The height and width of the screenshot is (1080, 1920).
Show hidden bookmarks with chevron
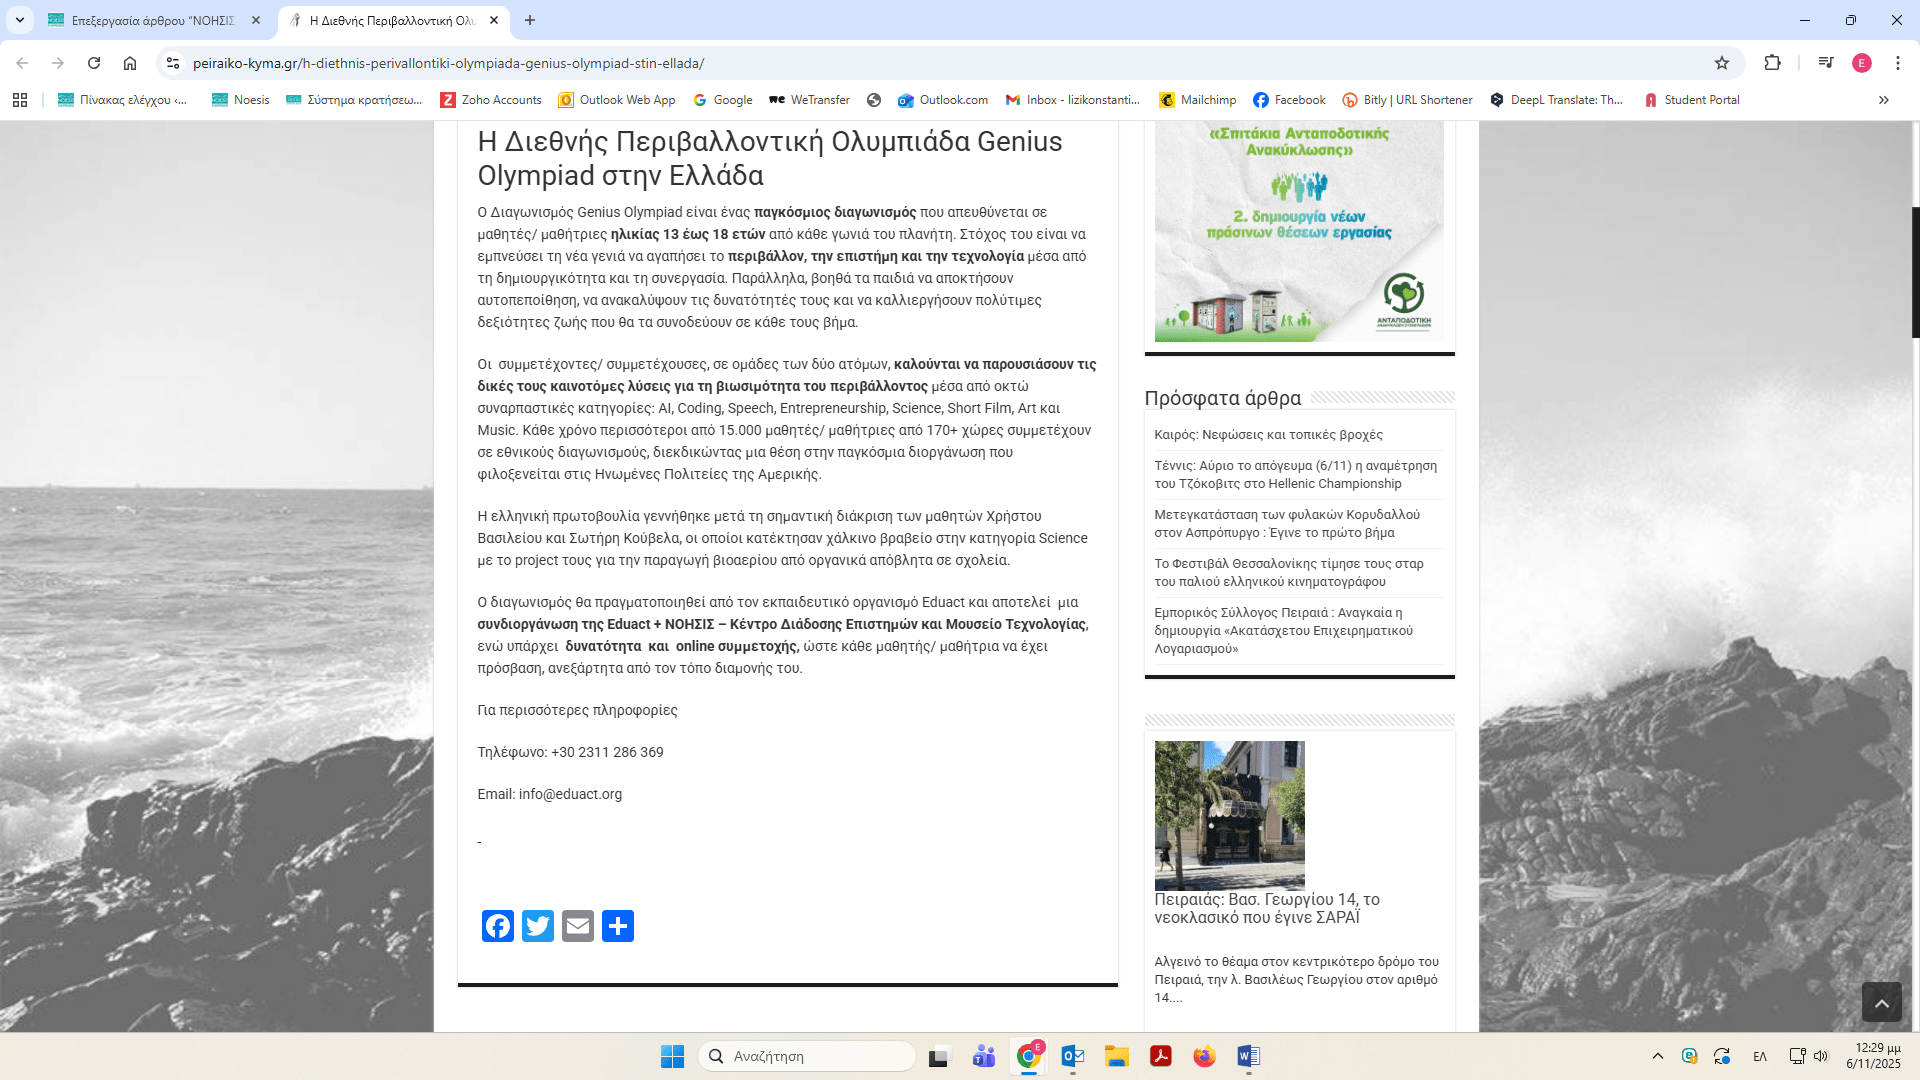1884,100
